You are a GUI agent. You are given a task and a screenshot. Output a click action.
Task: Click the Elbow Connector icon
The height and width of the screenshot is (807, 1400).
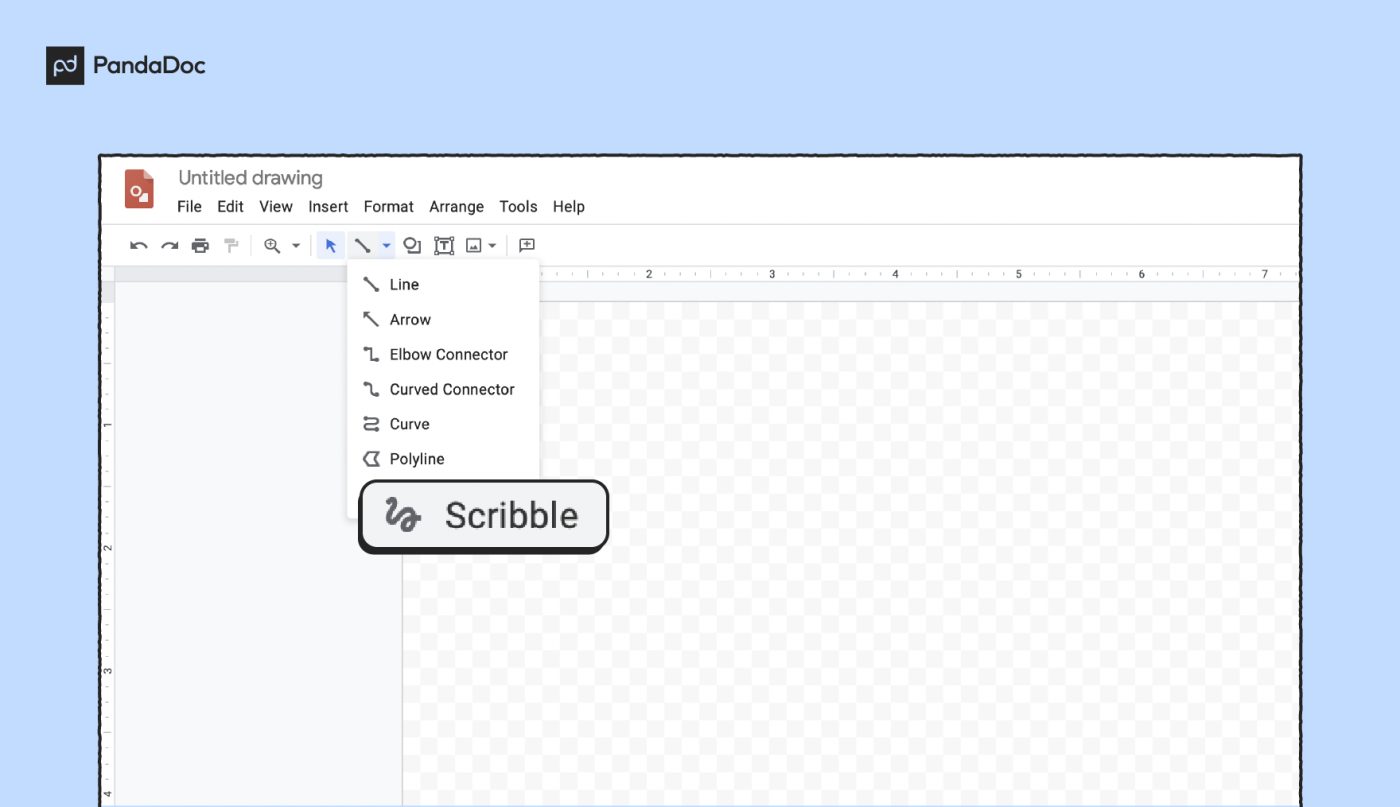tap(371, 355)
